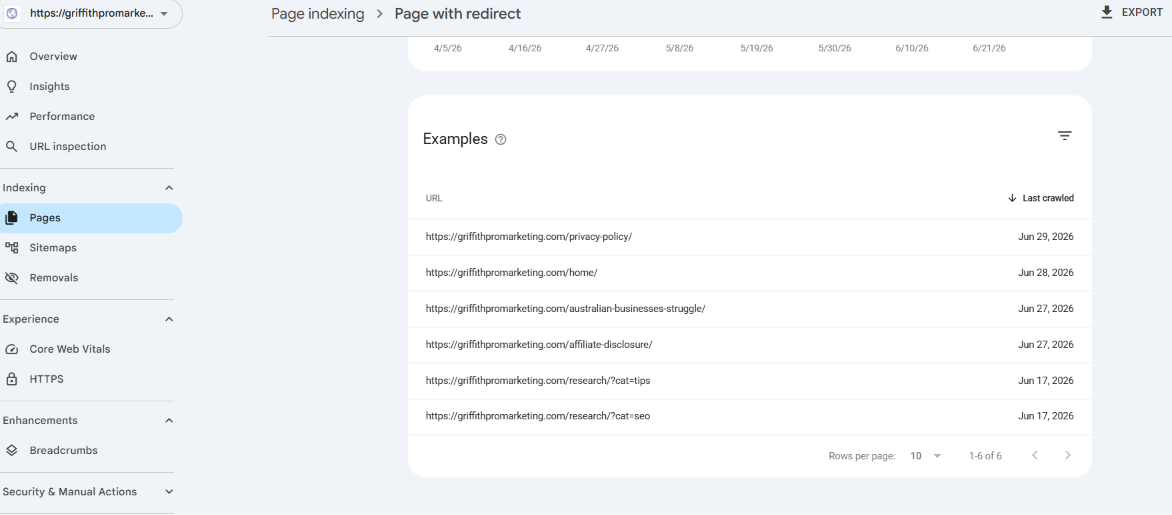This screenshot has width=1172, height=515.
Task: Click the Pages document icon
Action: 11,218
